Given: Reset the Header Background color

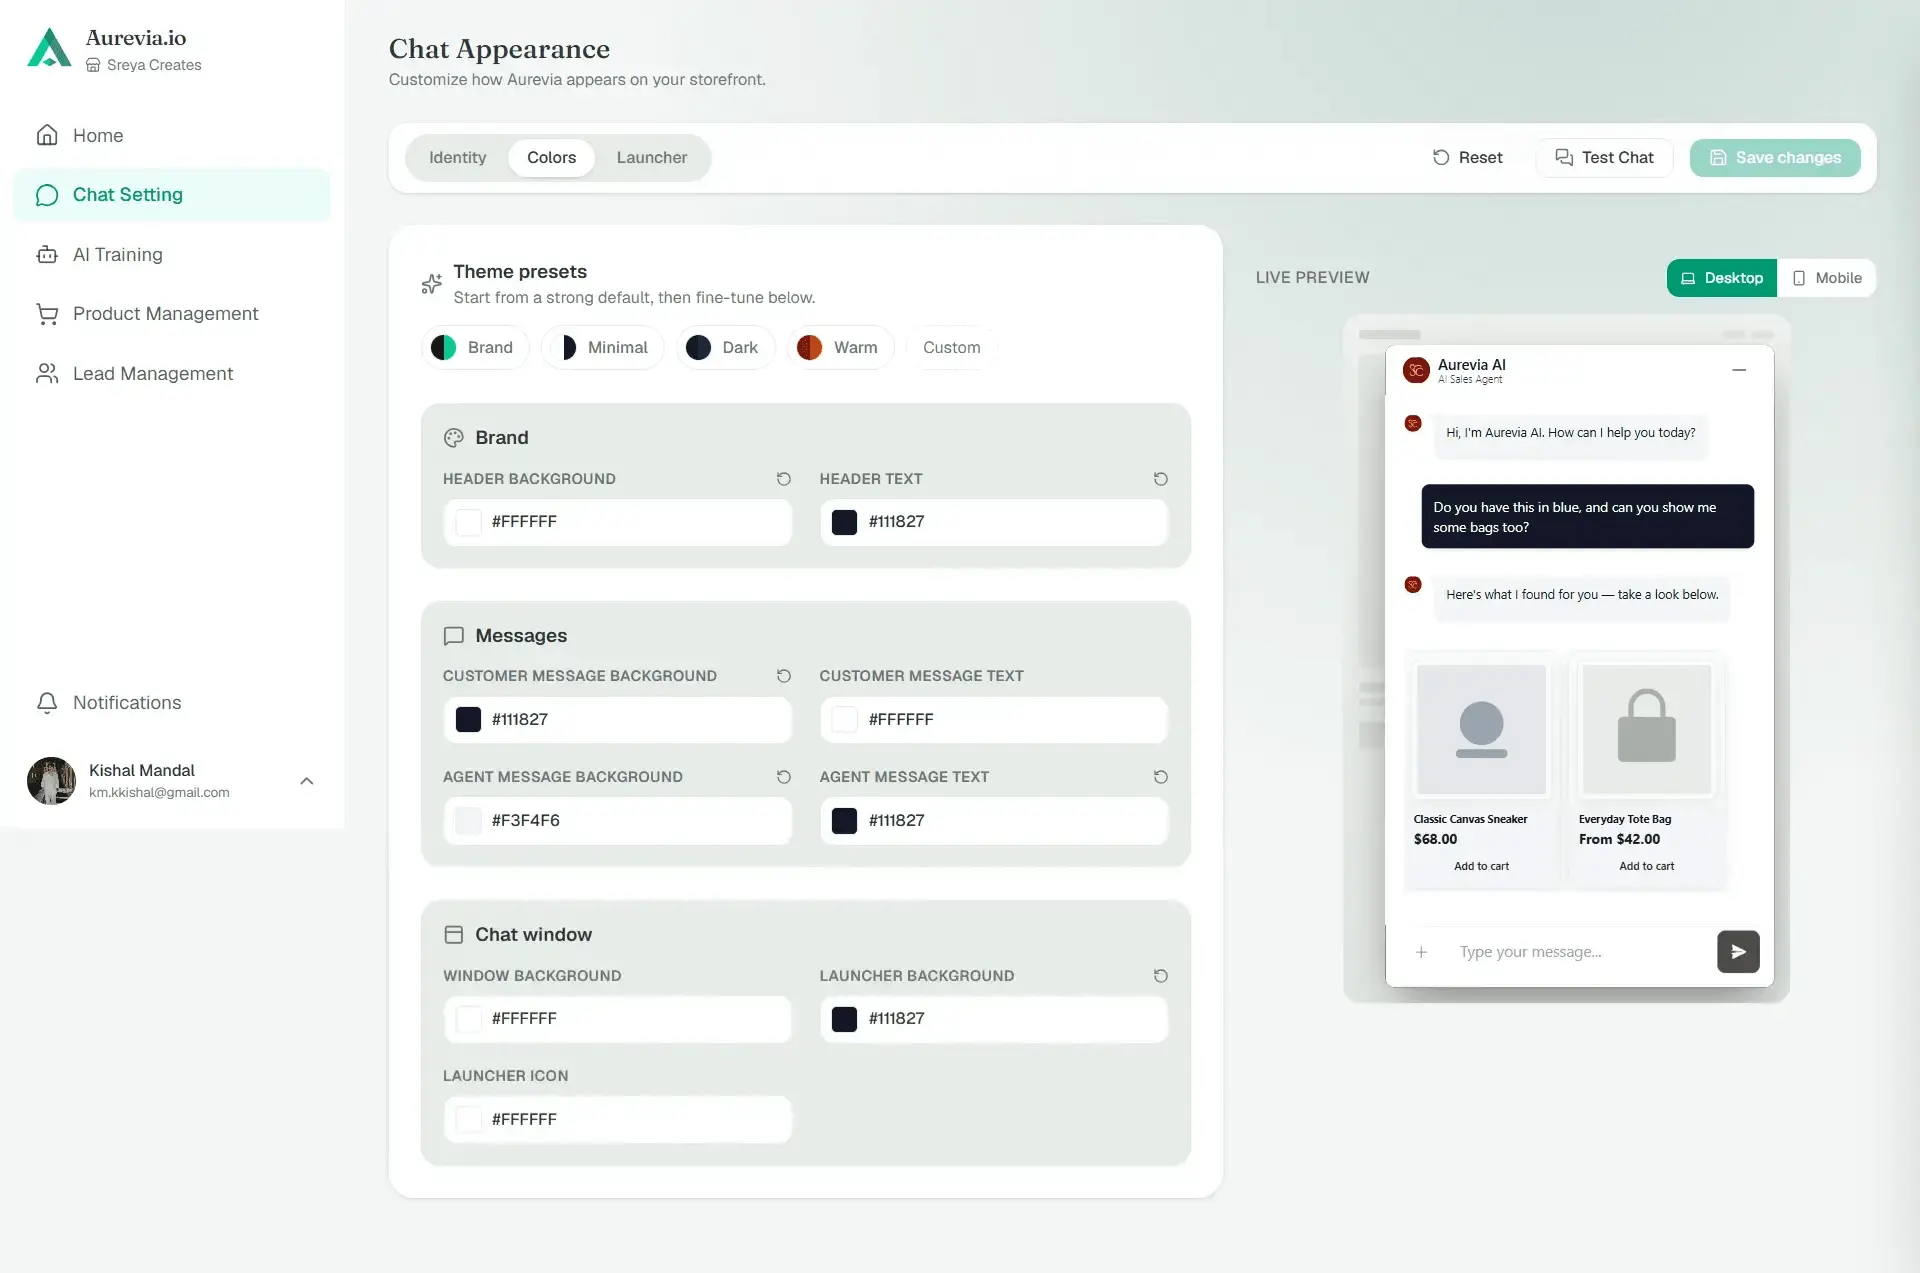Looking at the screenshot, I should click(x=784, y=479).
